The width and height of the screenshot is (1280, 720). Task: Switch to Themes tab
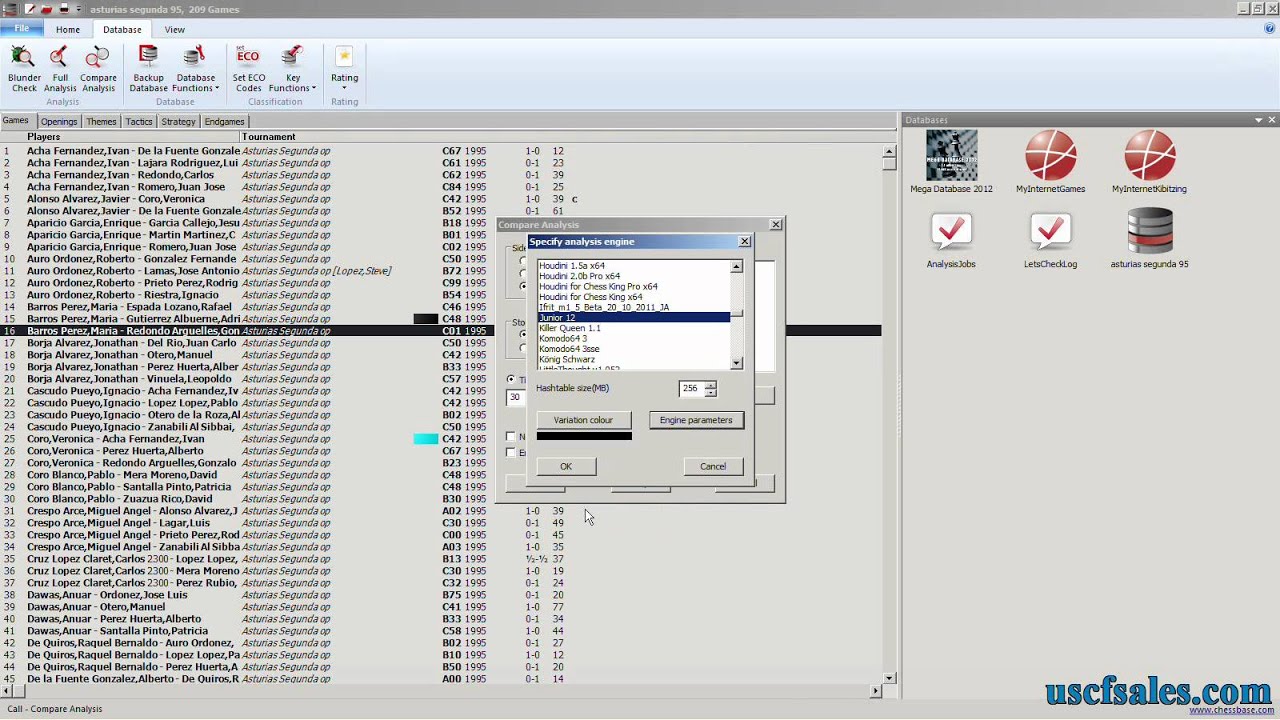(101, 122)
